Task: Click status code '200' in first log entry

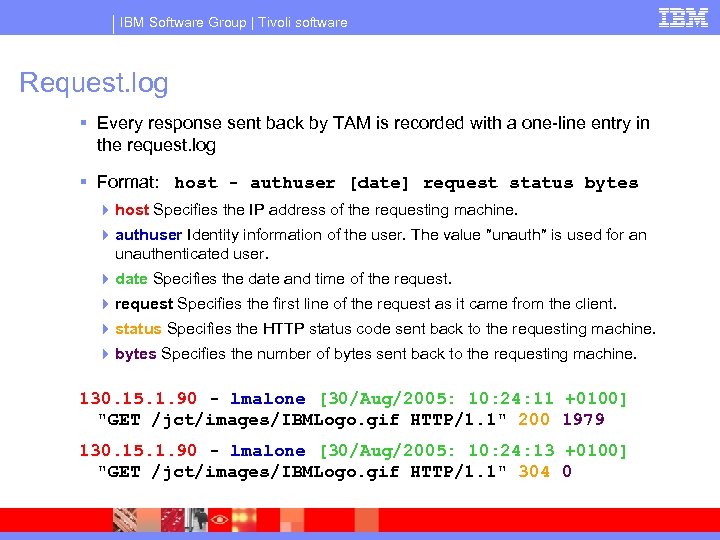Action: point(534,419)
